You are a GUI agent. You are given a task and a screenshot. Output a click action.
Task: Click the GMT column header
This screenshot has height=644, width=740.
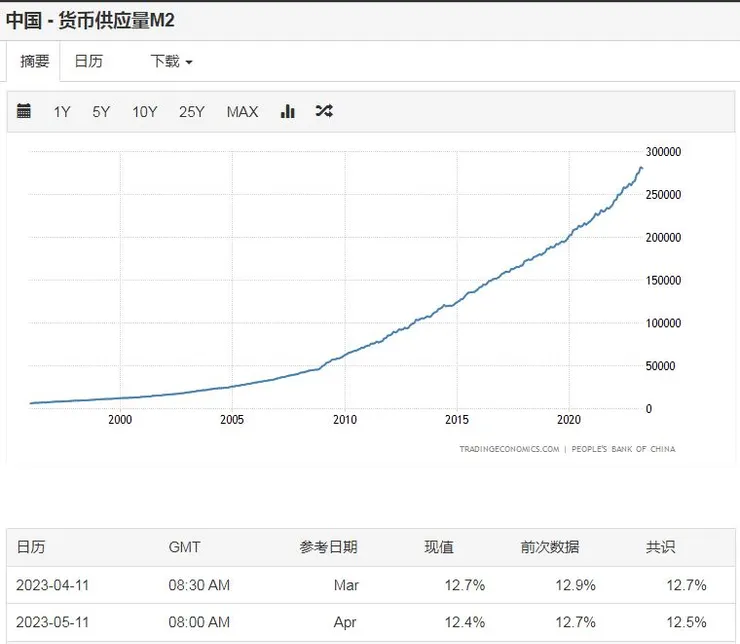185,547
